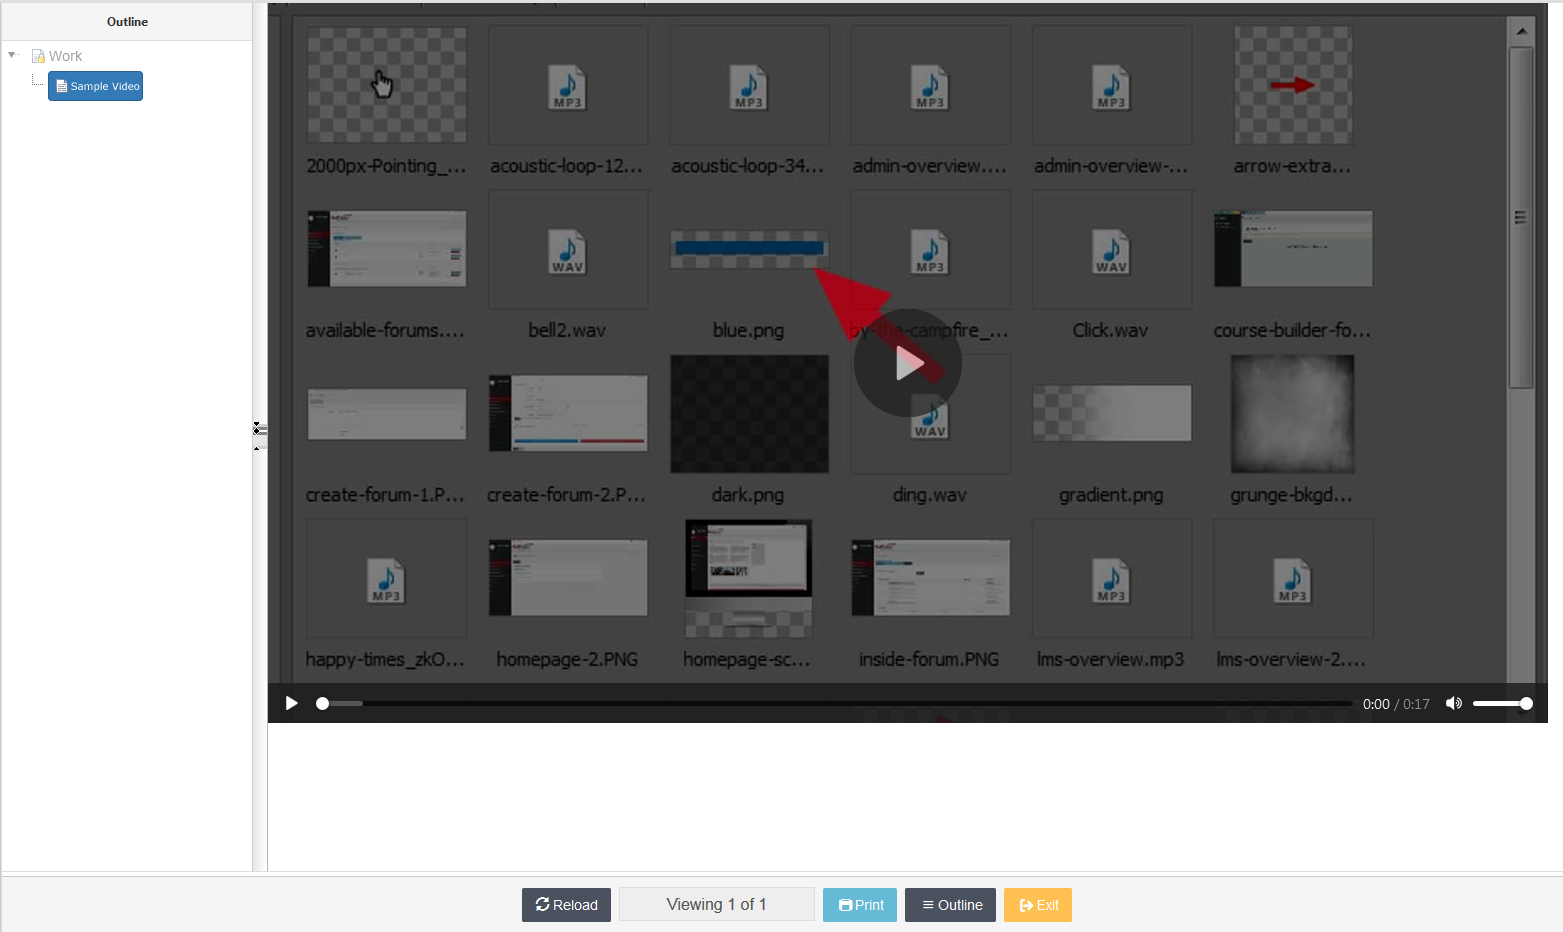
Task: Reload the current page
Action: (566, 905)
